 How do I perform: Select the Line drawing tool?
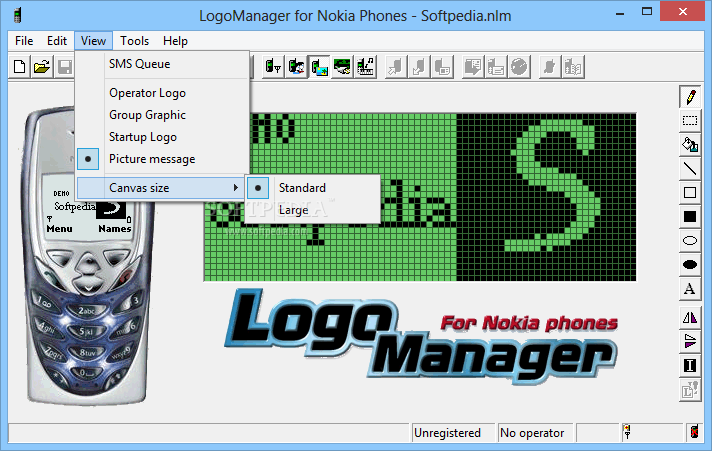pyautogui.click(x=690, y=169)
